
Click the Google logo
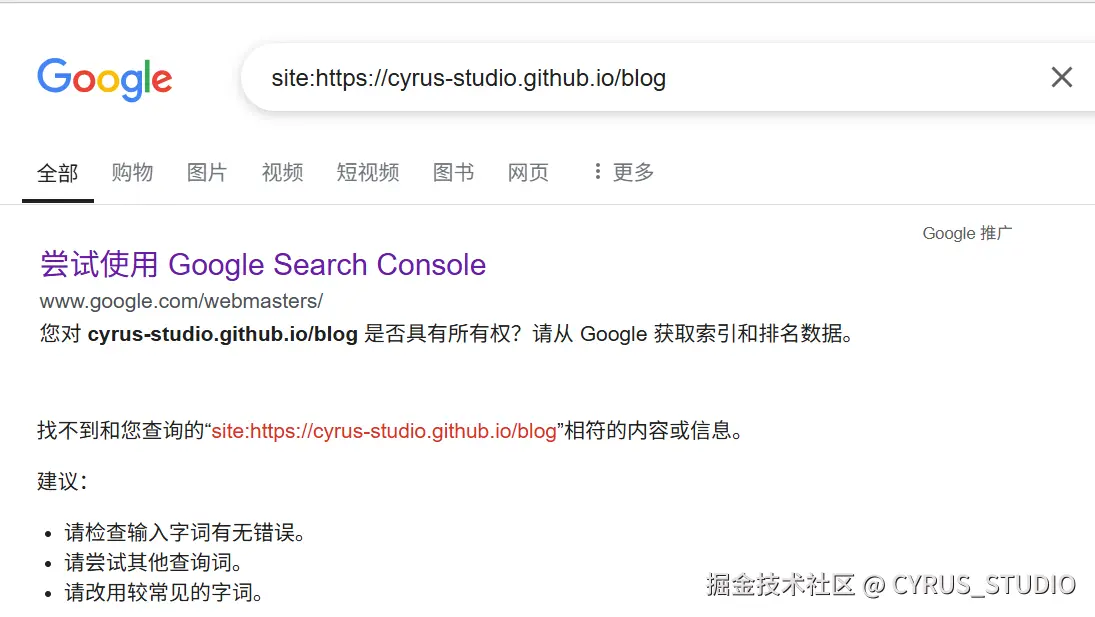[x=105, y=79]
